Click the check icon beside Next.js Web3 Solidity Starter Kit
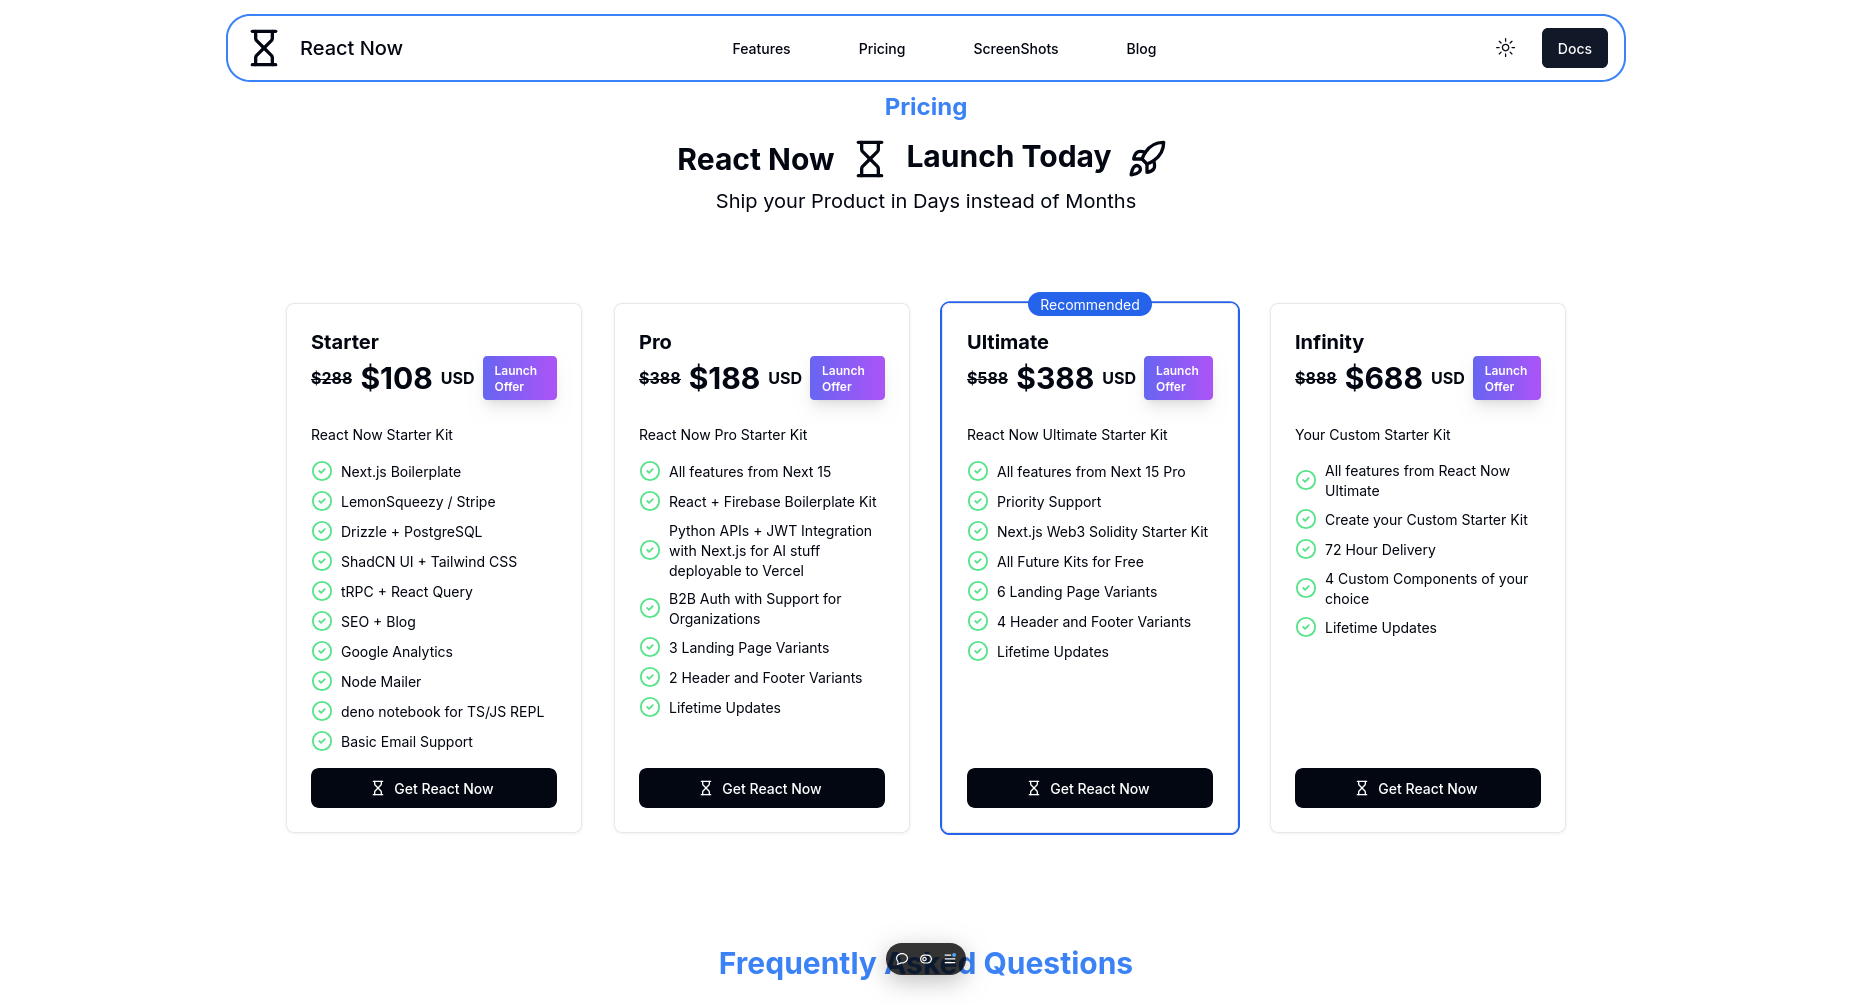 (x=978, y=531)
